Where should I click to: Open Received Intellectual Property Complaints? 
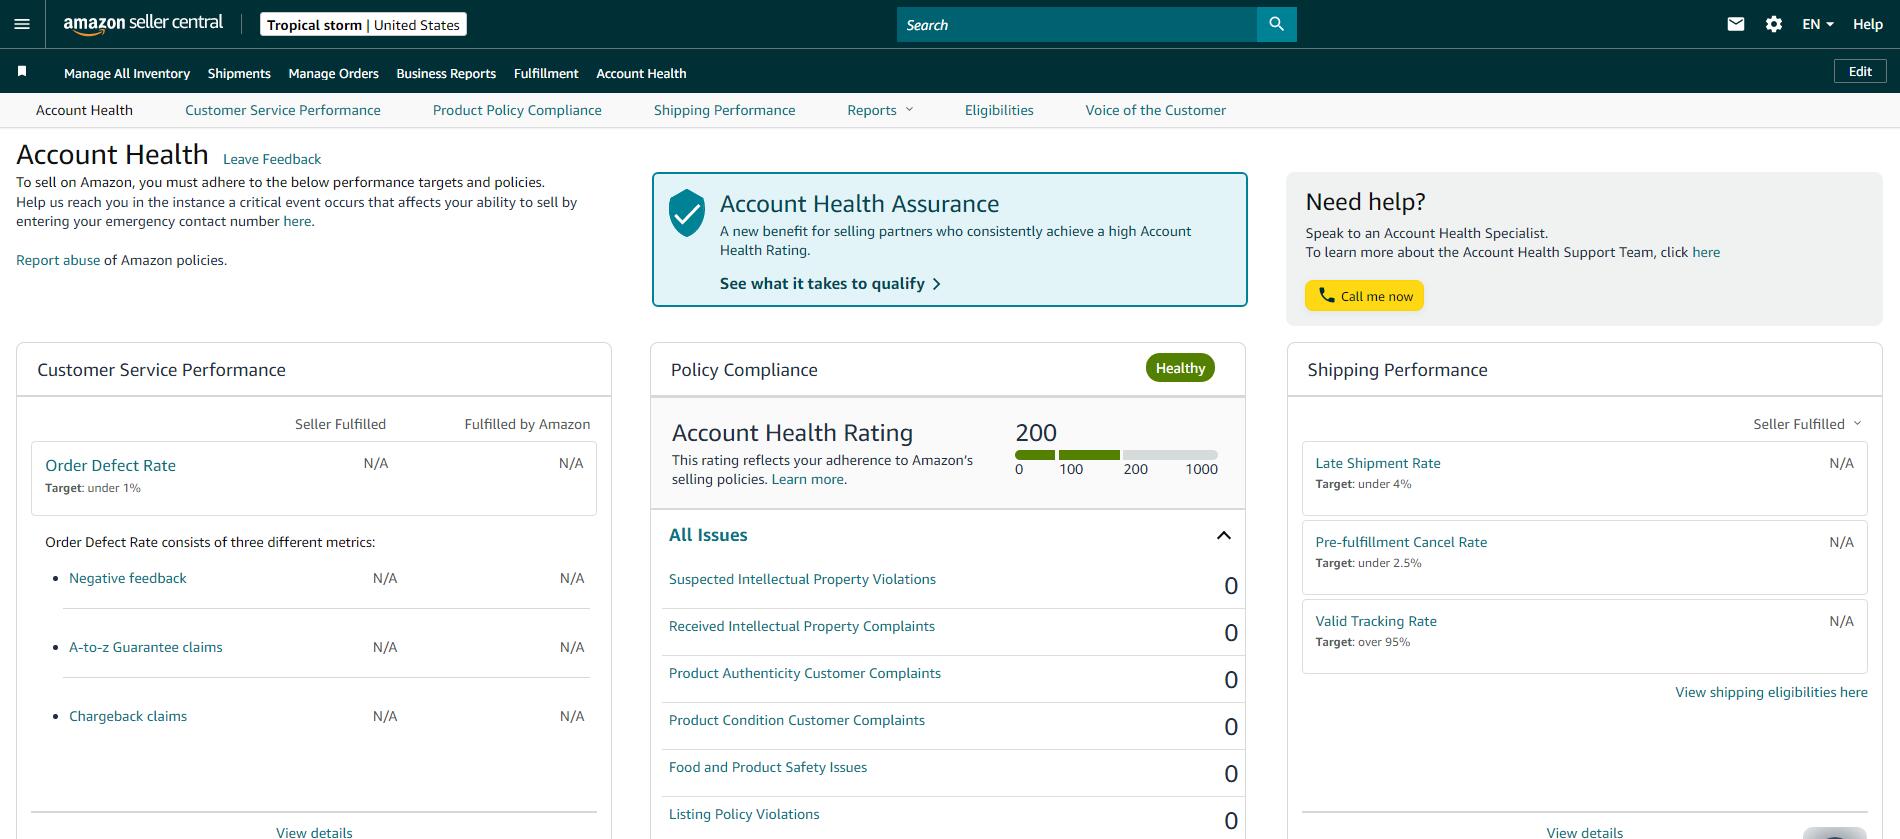(802, 626)
